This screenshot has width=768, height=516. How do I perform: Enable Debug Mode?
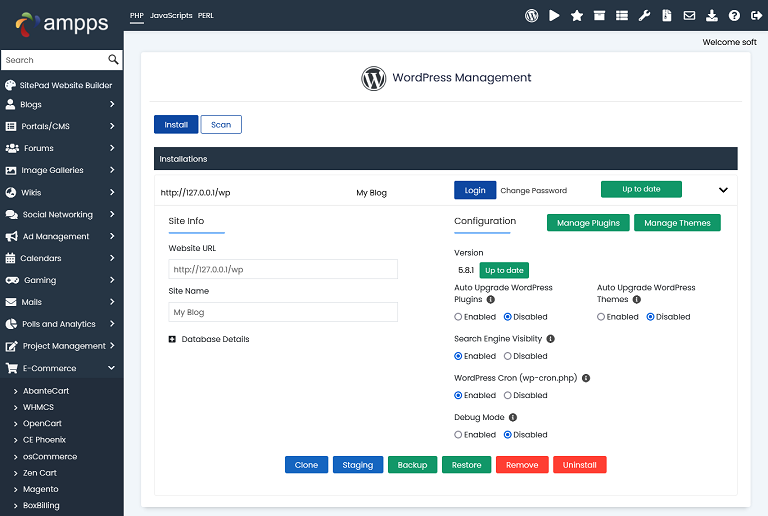pos(458,435)
